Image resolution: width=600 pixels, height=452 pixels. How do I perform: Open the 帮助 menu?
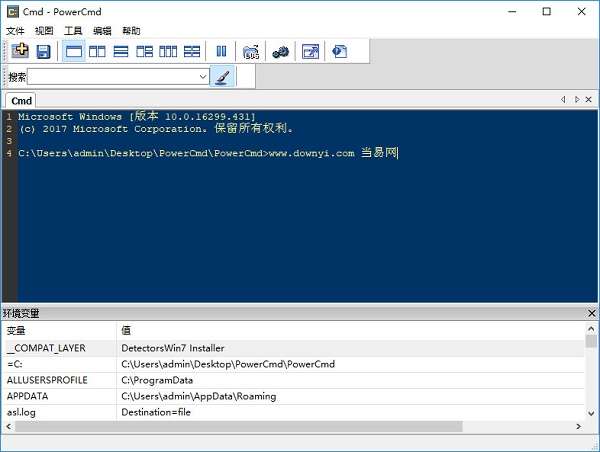131,31
